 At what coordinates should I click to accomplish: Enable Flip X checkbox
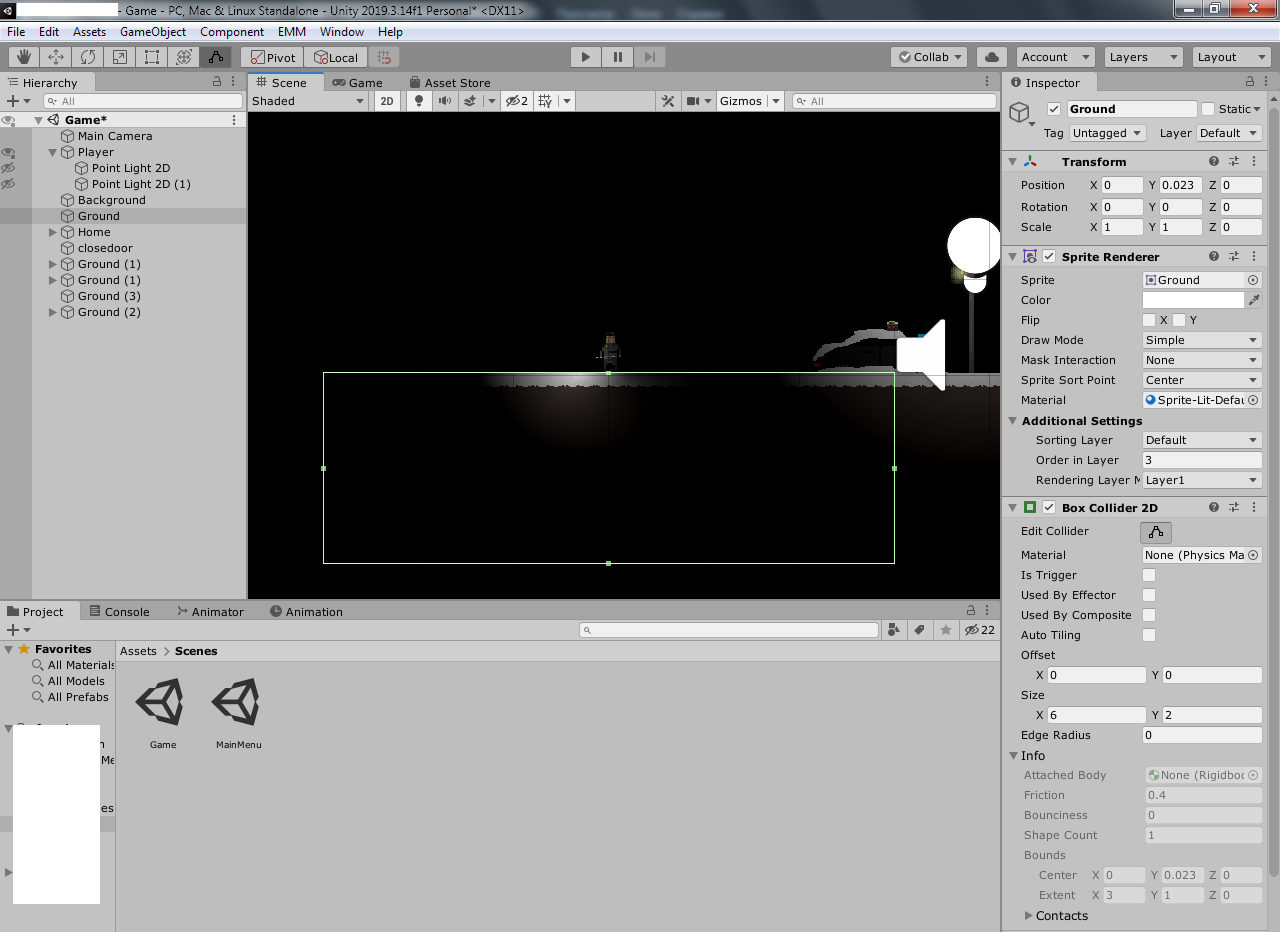pos(1149,320)
